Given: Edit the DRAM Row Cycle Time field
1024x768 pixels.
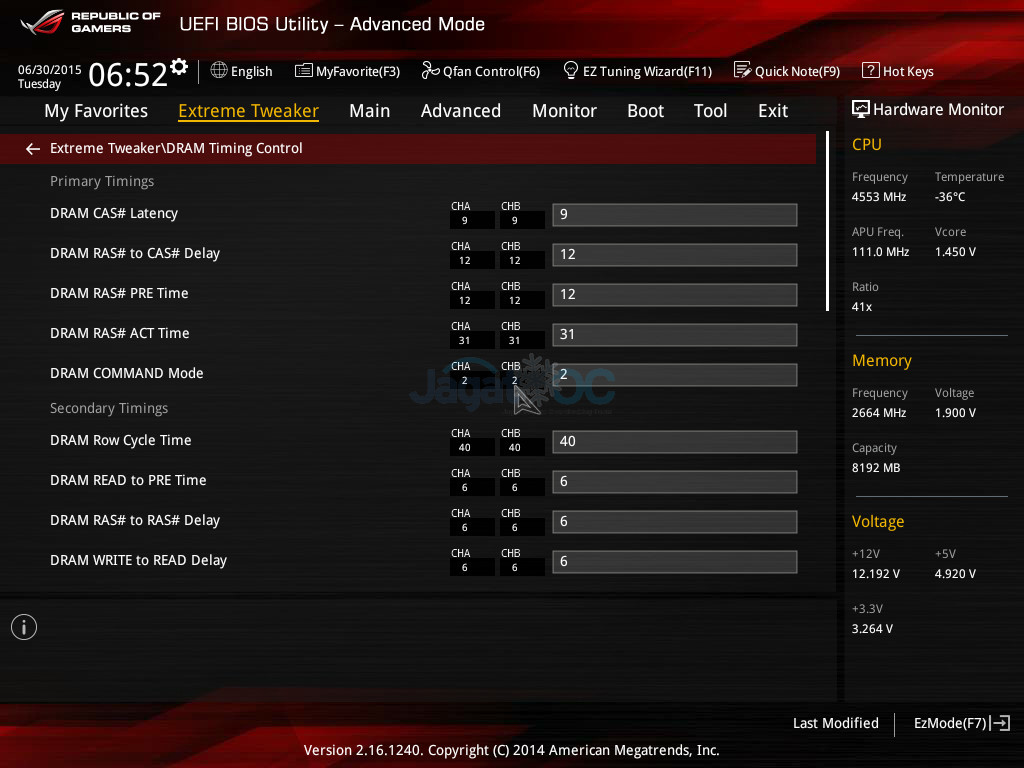Looking at the screenshot, I should click(674, 442).
